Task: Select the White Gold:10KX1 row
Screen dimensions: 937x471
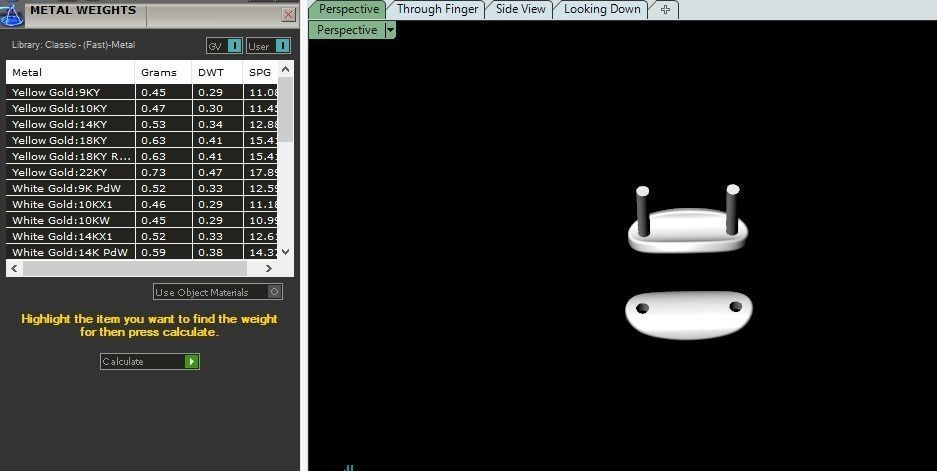Action: pos(142,204)
